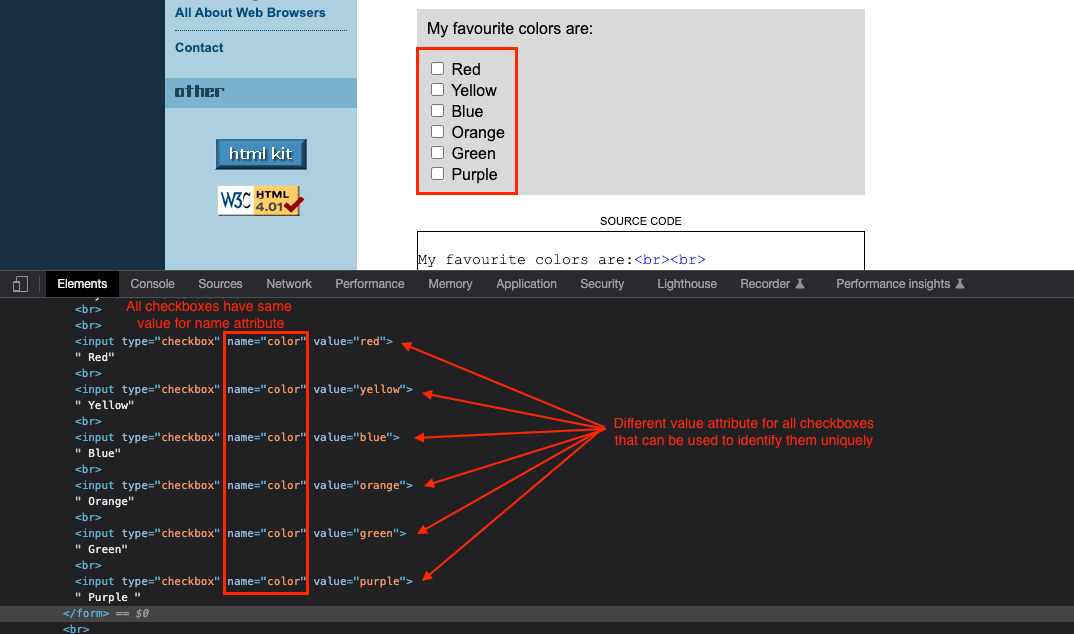The width and height of the screenshot is (1074, 634).
Task: Switch to the Sources tab
Action: point(220,283)
